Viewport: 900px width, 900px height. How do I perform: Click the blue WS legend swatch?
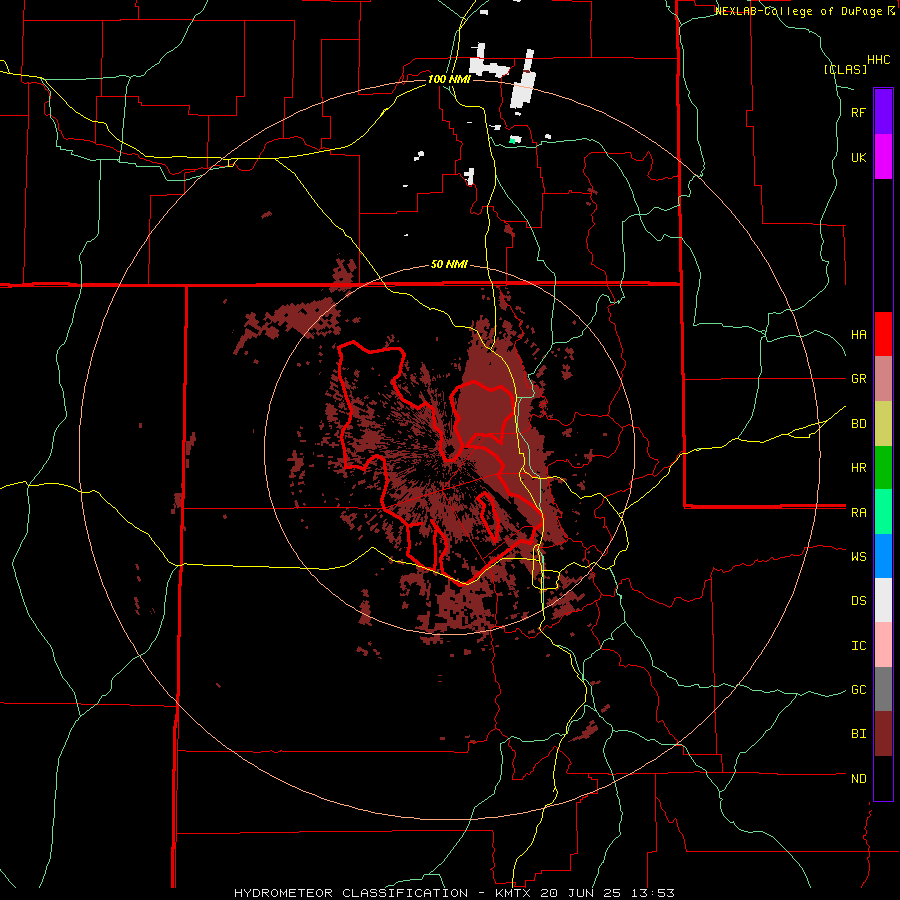(x=883, y=556)
